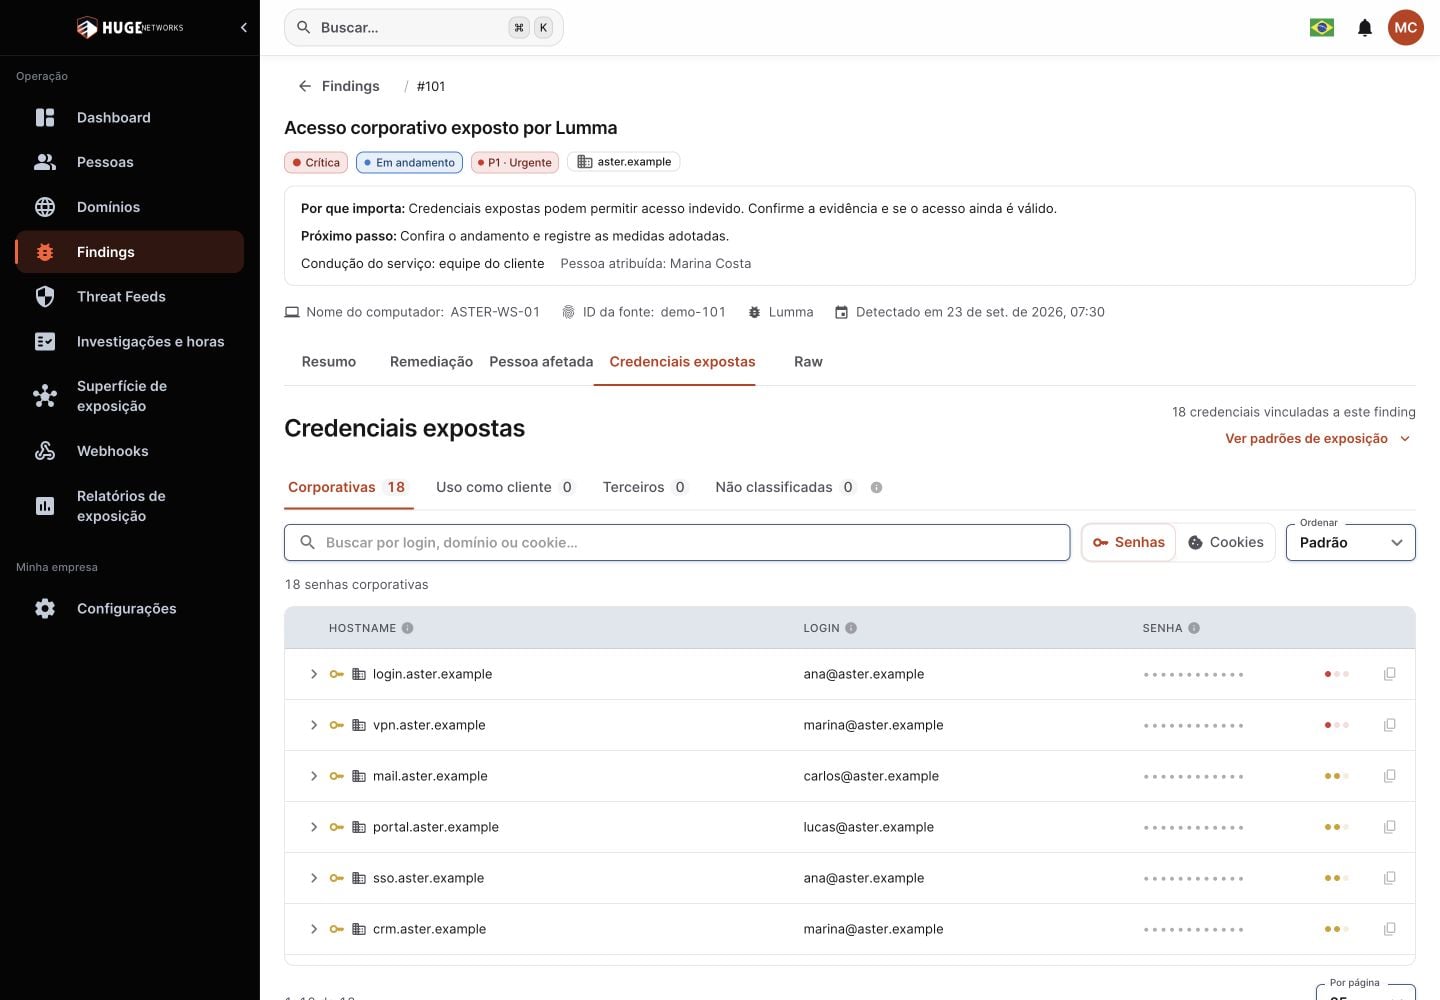This screenshot has width=1440, height=1000.
Task: Click the yellow strength dots for crm.aster.example
Action: click(x=1337, y=929)
